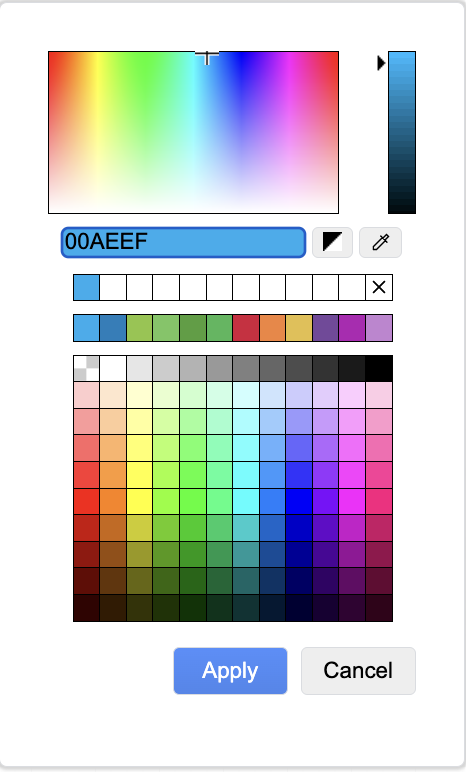The height and width of the screenshot is (772, 466).
Task: Select the transparent checkerboard swatch
Action: pyautogui.click(x=87, y=368)
